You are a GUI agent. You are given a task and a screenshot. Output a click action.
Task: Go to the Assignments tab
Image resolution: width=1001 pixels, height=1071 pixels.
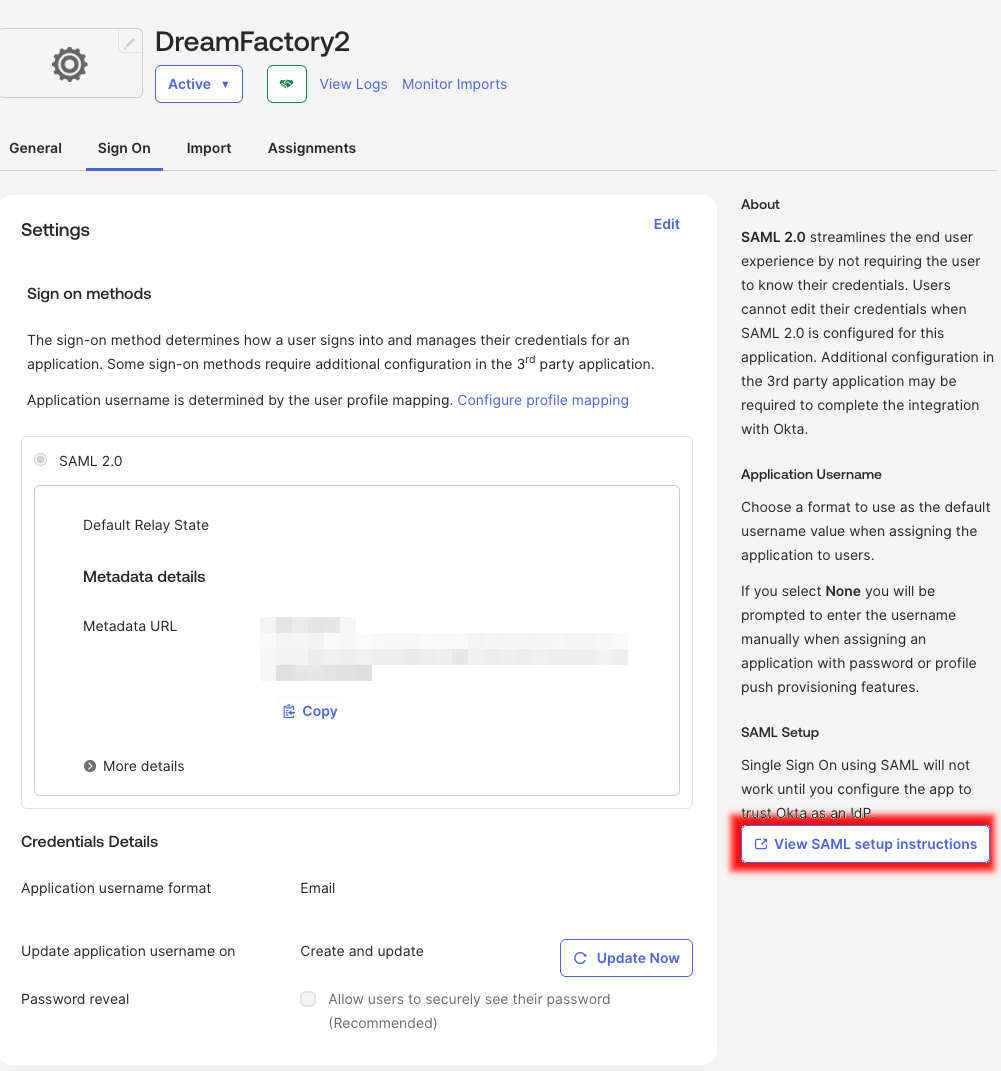coord(311,148)
